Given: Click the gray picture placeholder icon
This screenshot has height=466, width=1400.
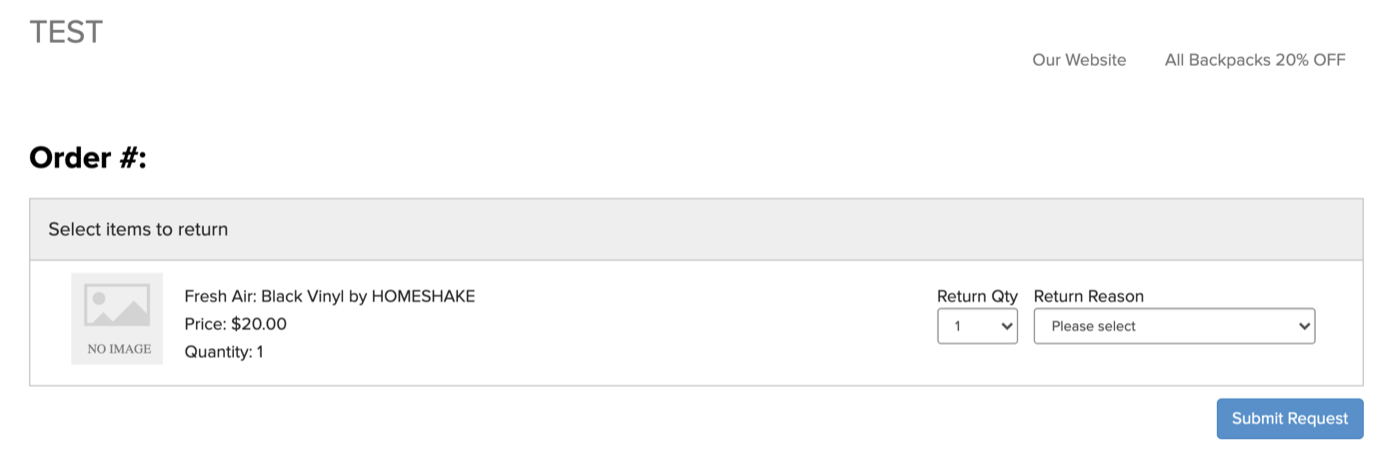Looking at the screenshot, I should point(117,305).
